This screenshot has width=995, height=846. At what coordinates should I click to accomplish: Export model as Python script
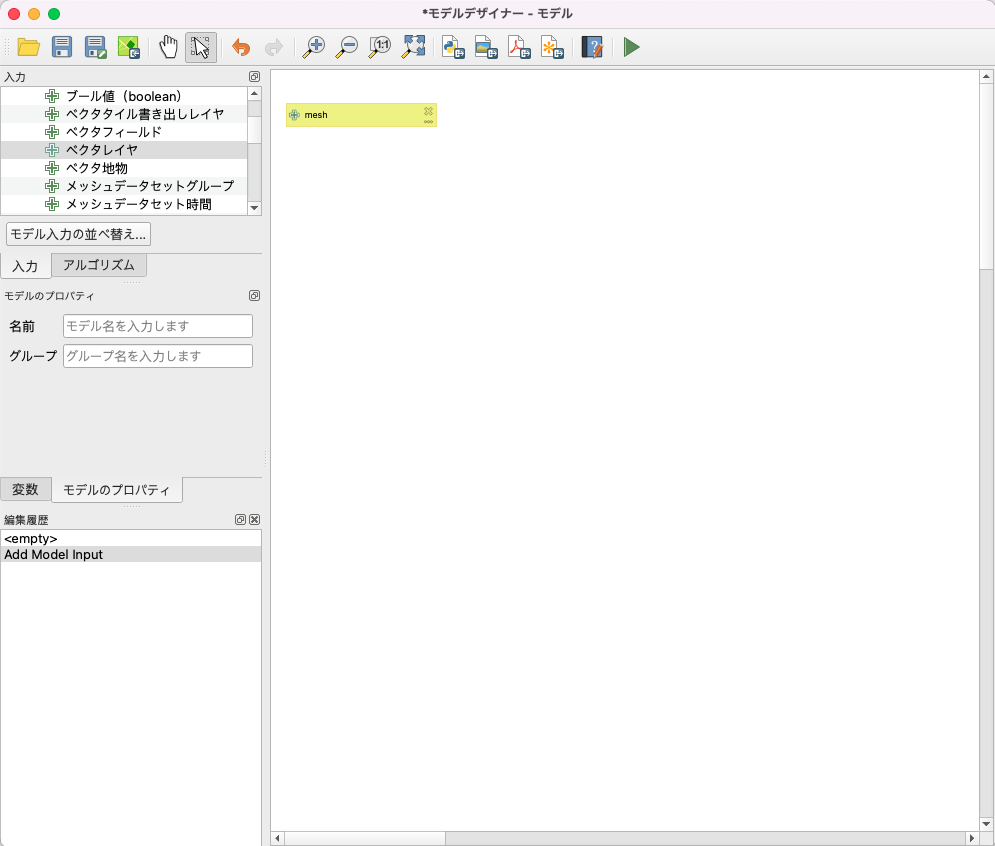tap(453, 47)
